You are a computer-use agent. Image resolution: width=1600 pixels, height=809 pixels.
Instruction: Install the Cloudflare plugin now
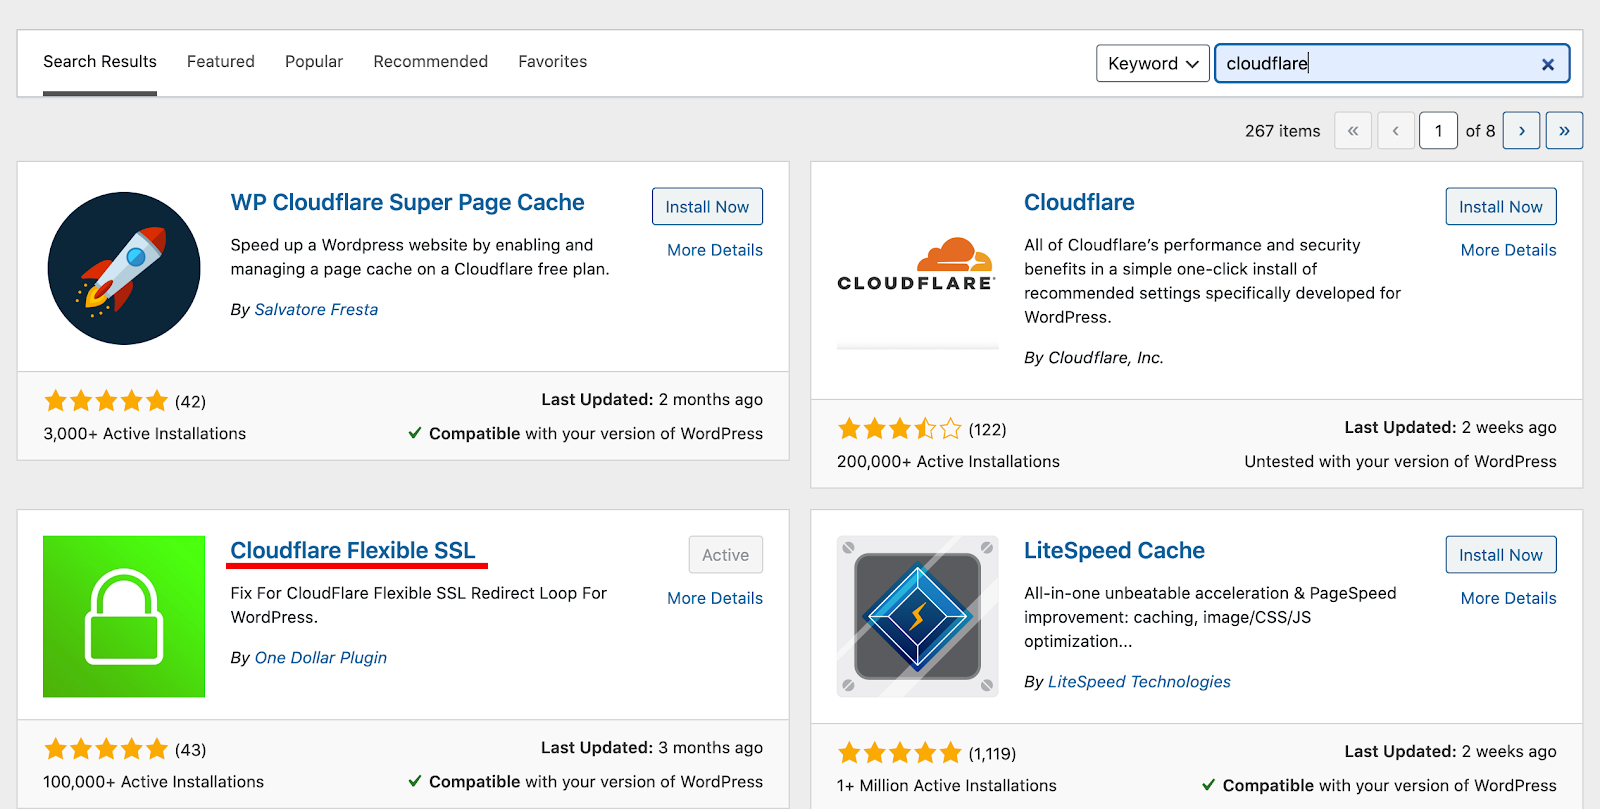click(x=1500, y=207)
